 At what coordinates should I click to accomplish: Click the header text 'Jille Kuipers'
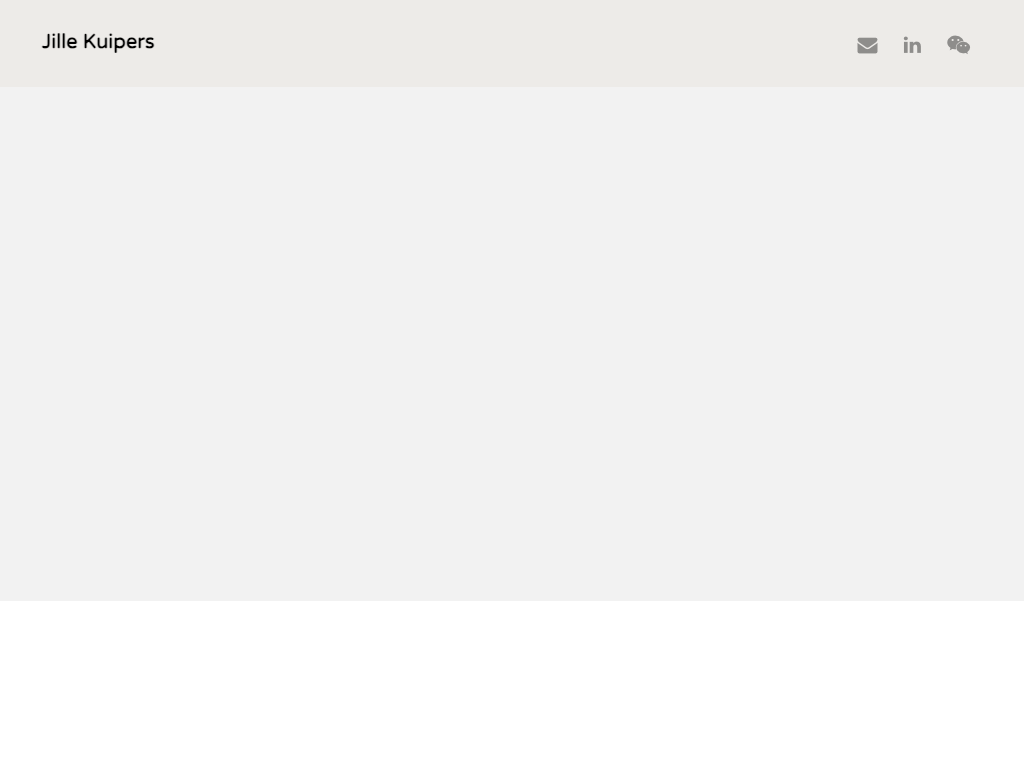98,42
